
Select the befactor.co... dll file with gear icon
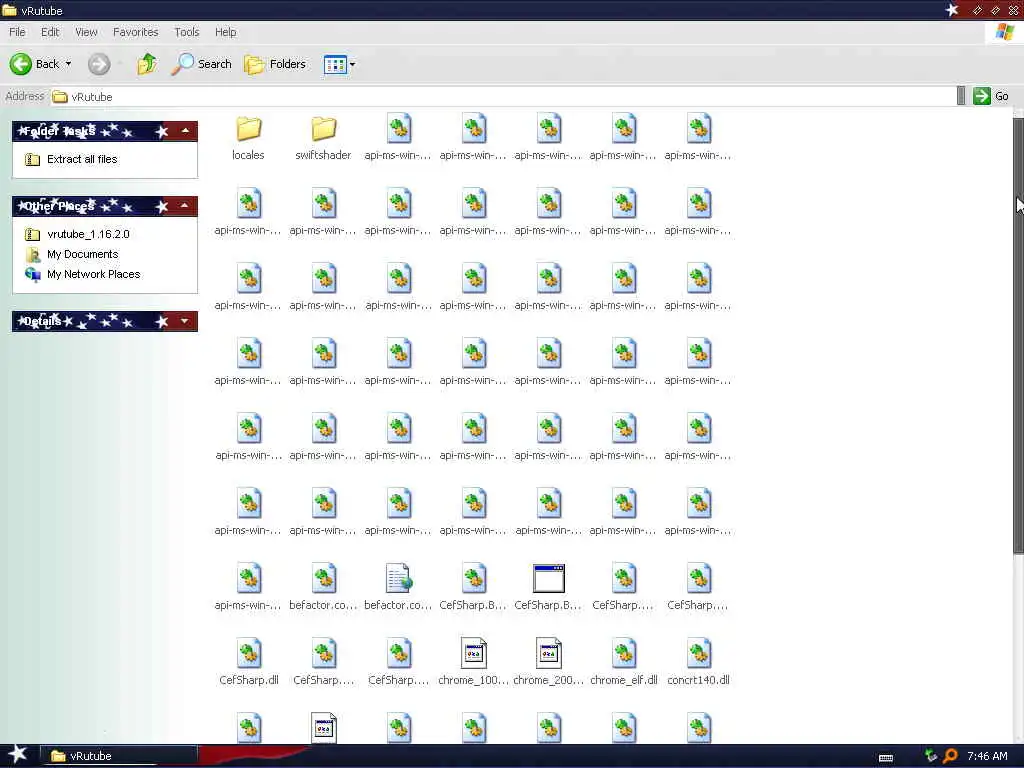click(323, 586)
